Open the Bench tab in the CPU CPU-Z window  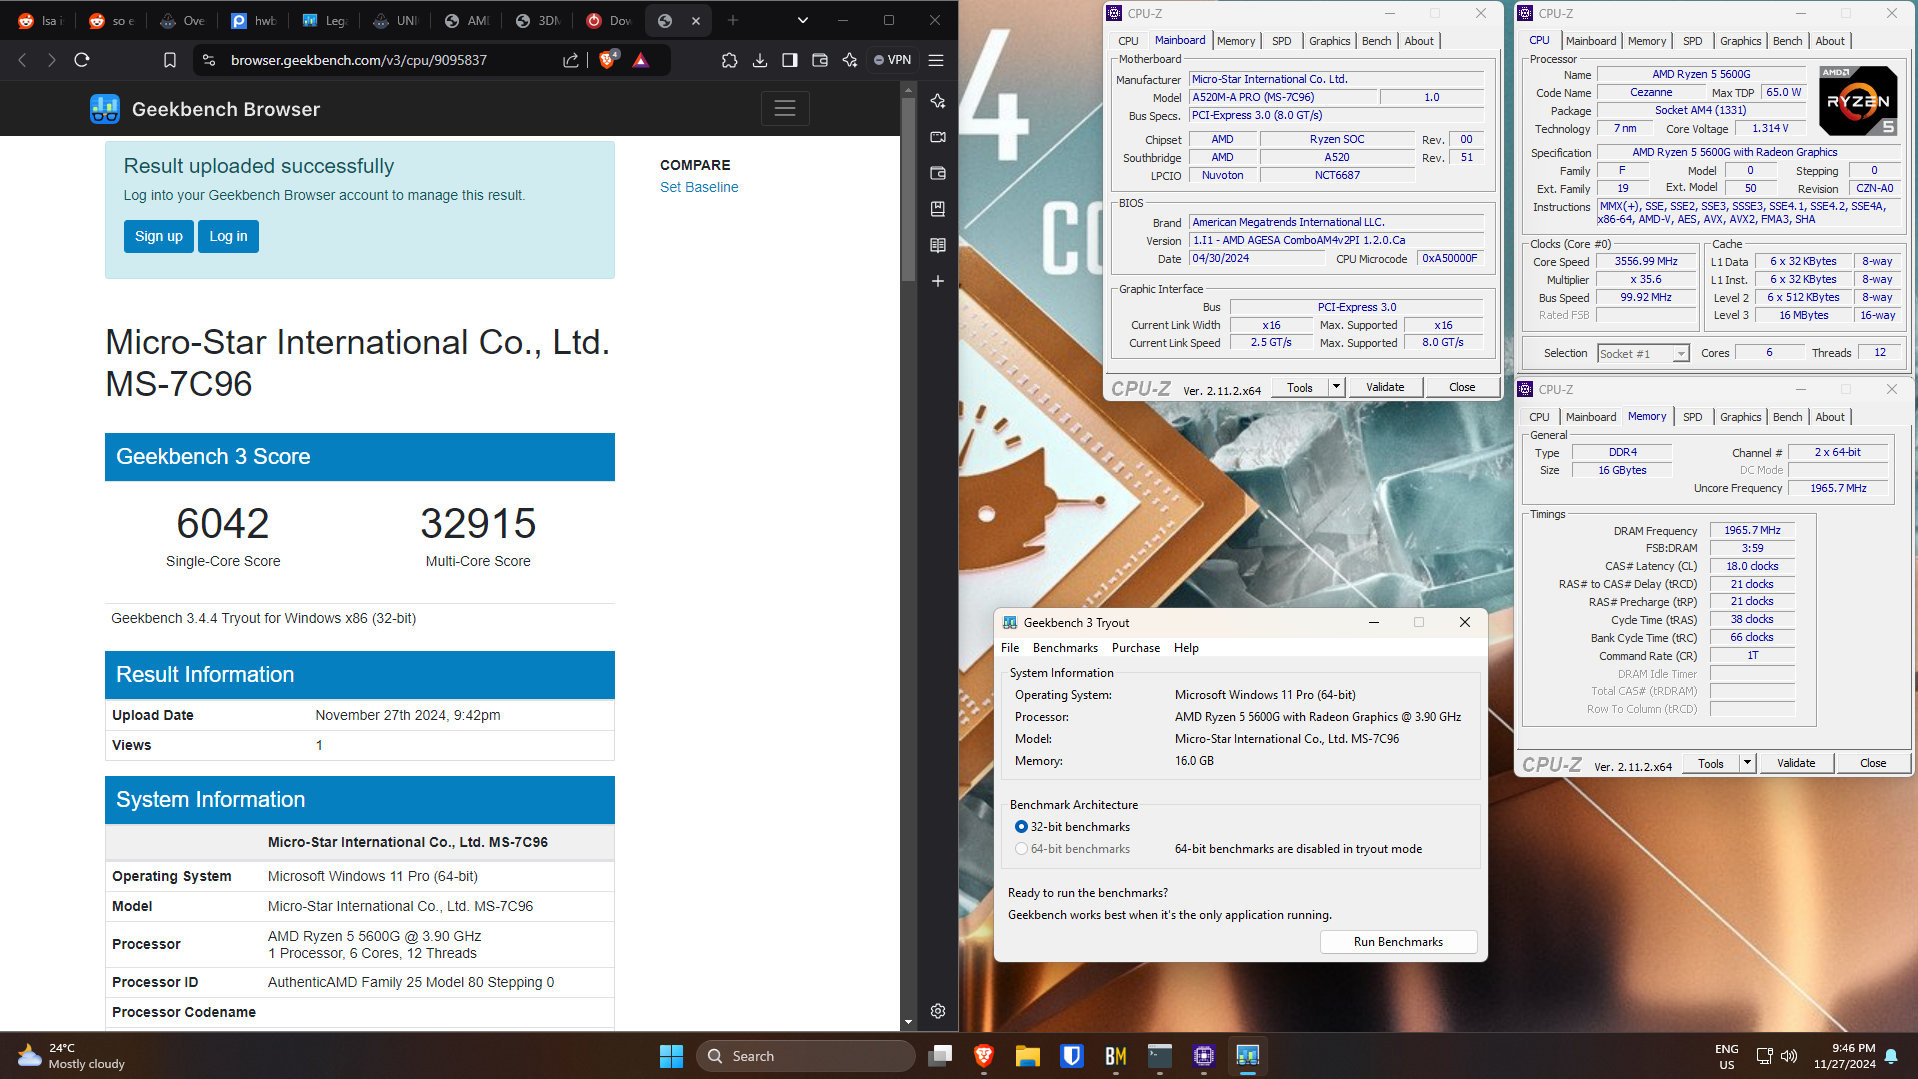coord(1788,41)
